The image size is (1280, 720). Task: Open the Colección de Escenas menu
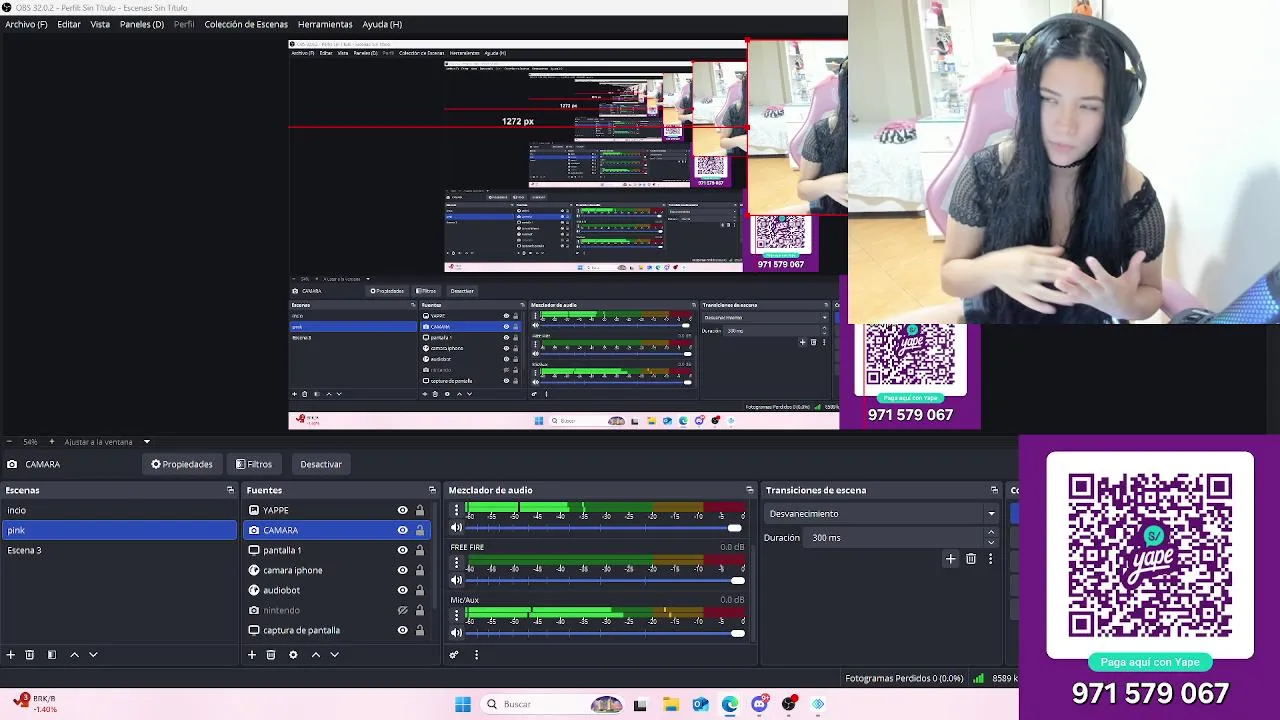point(246,24)
